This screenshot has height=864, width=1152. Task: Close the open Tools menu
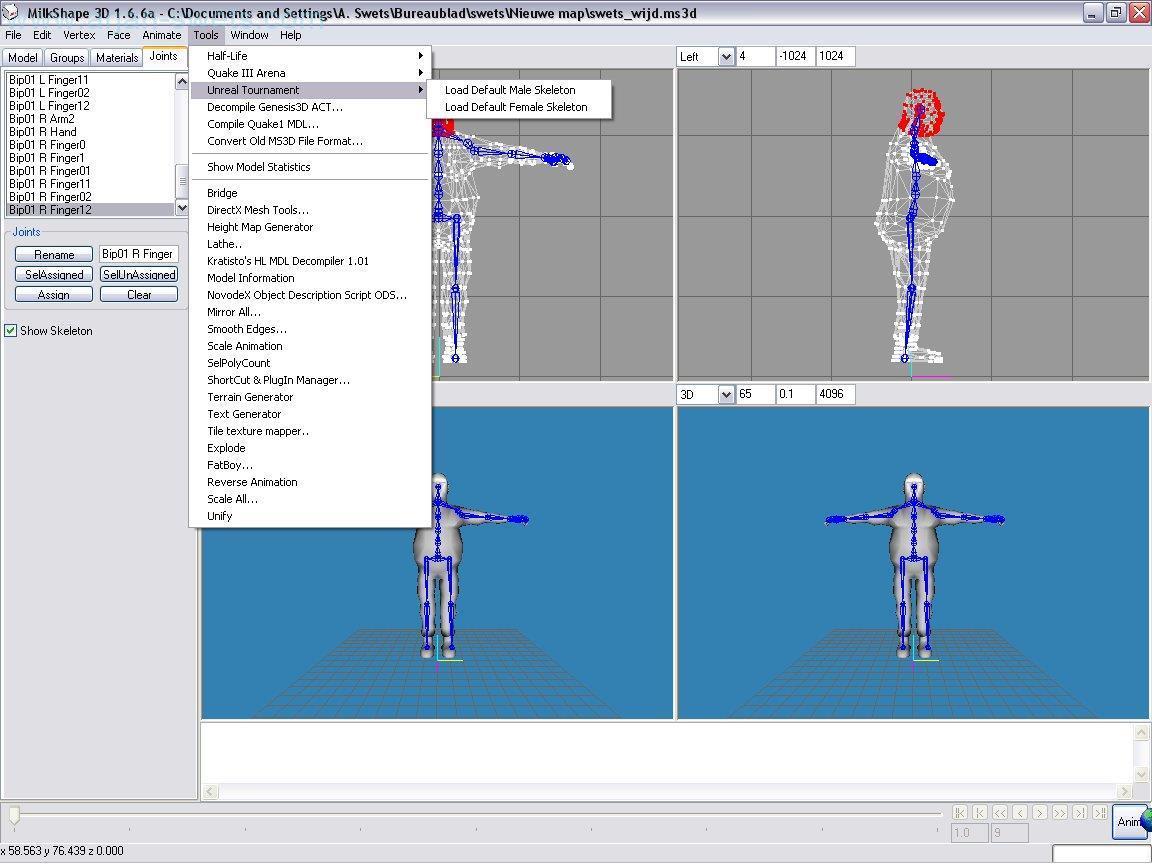click(206, 35)
